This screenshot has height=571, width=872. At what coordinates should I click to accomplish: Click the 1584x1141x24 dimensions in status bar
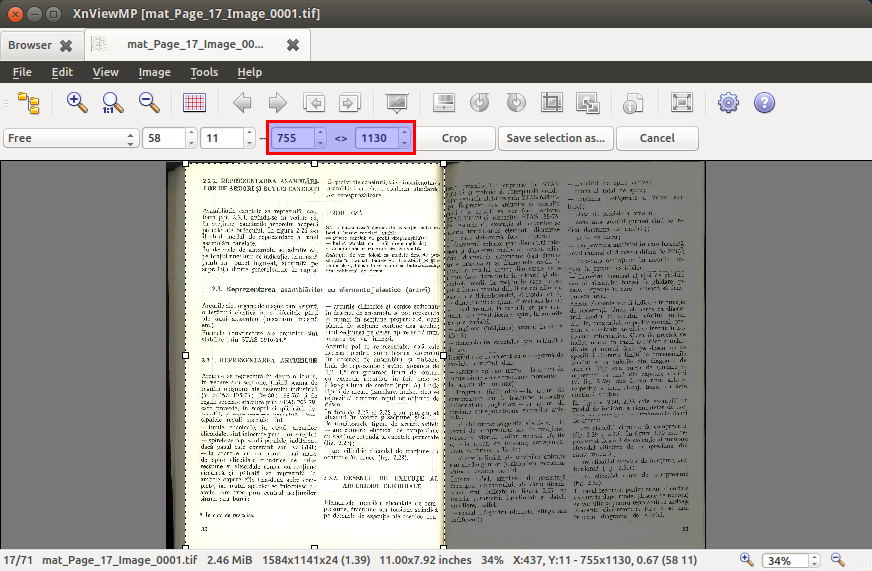tap(316, 560)
